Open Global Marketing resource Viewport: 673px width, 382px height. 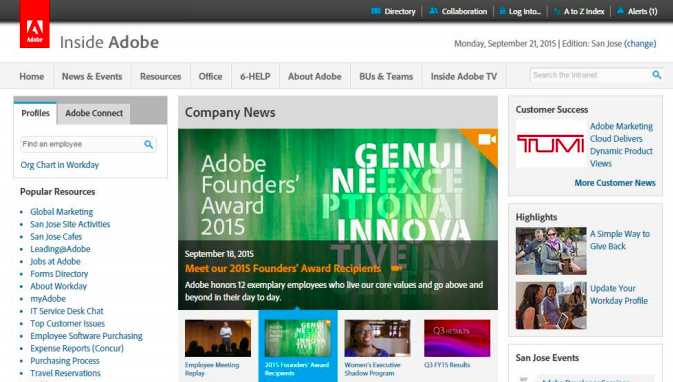[x=61, y=212]
